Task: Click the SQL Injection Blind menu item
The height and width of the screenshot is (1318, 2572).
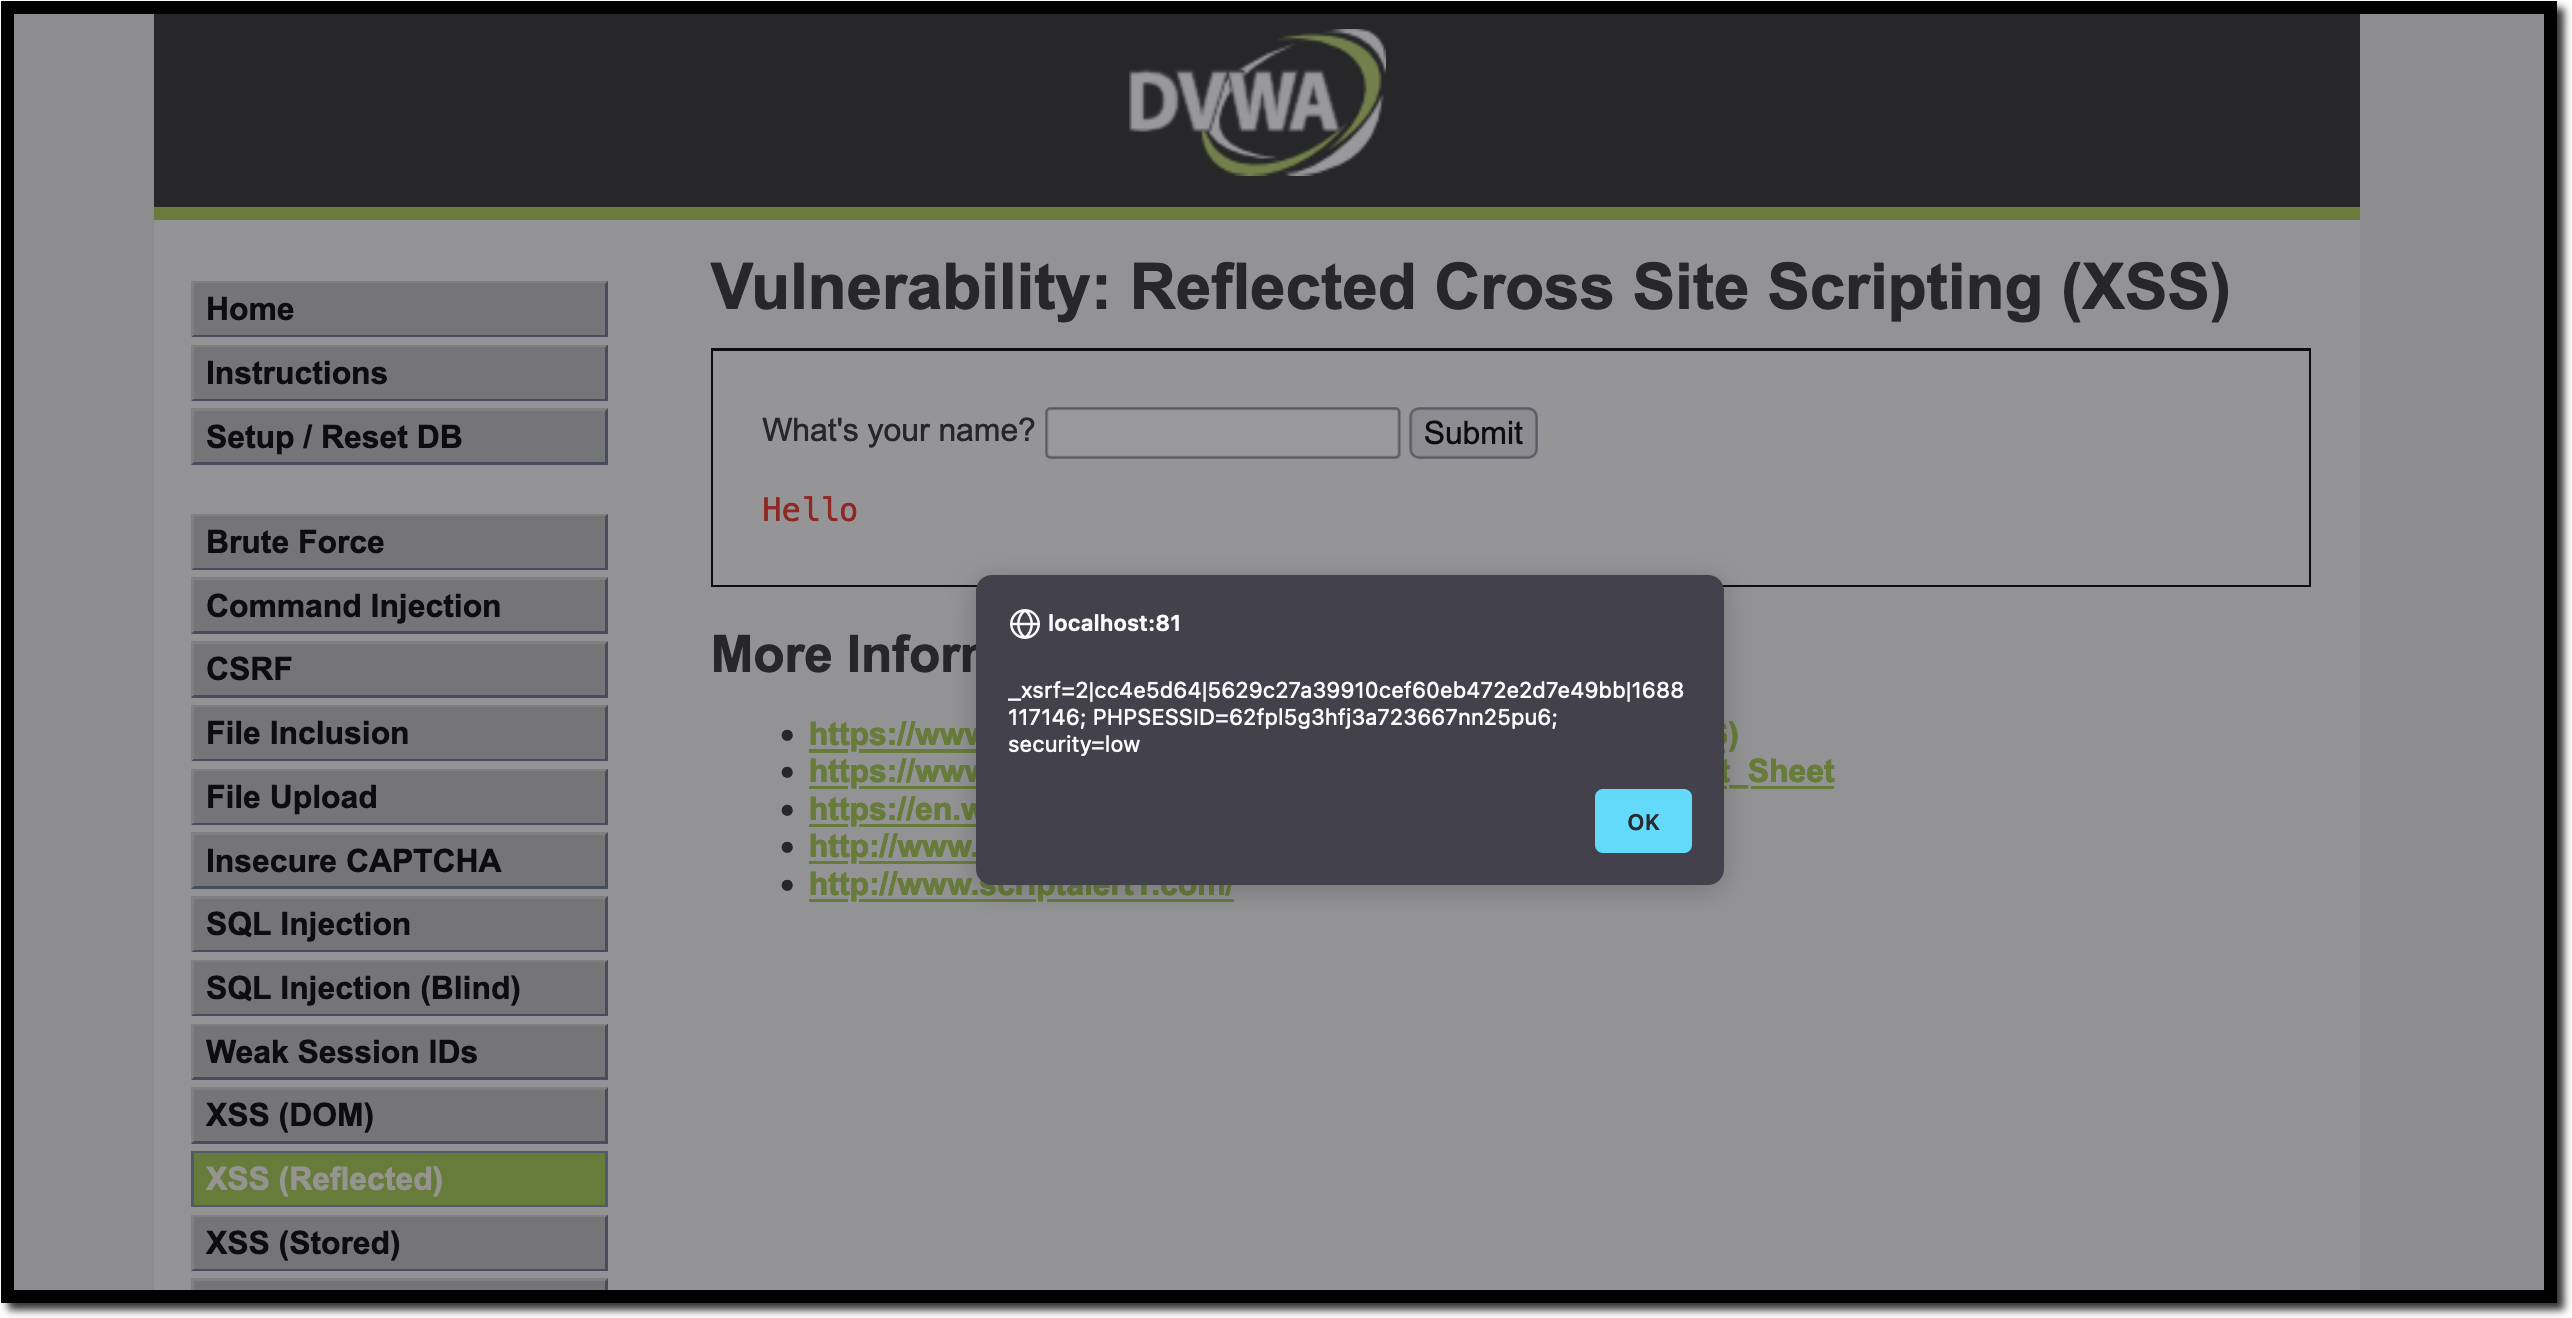Action: tap(398, 988)
